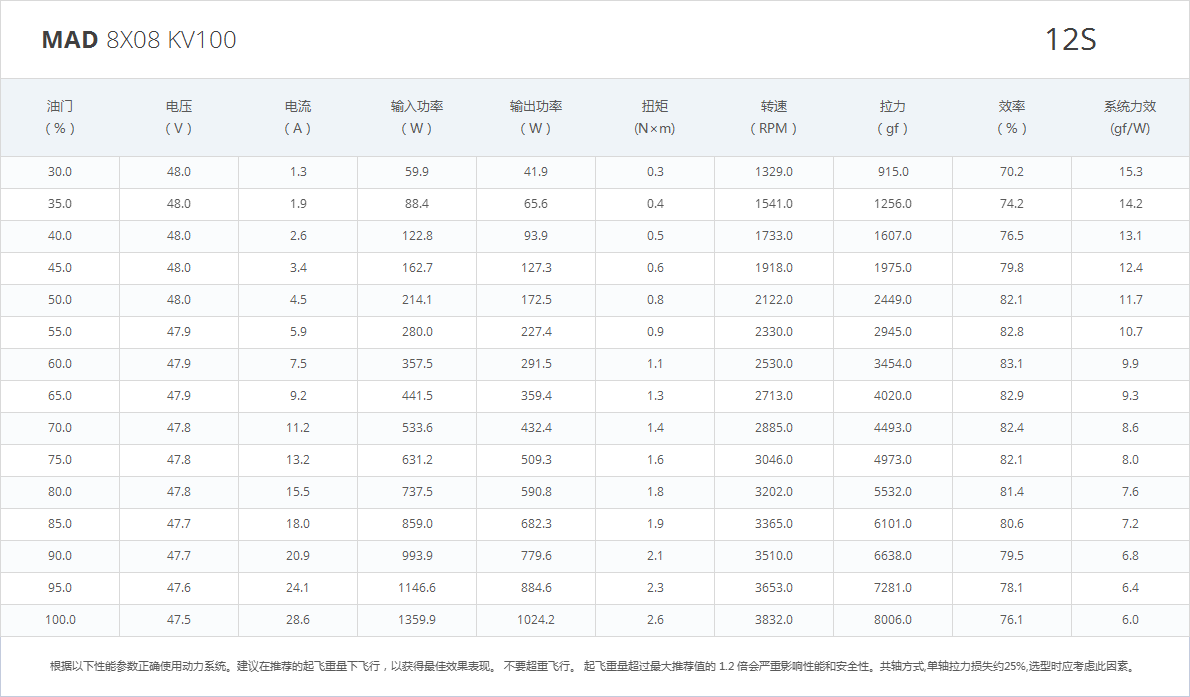This screenshot has height=697, width=1190.
Task: Click throttle value "65.0"
Action: pyautogui.click(x=60, y=396)
